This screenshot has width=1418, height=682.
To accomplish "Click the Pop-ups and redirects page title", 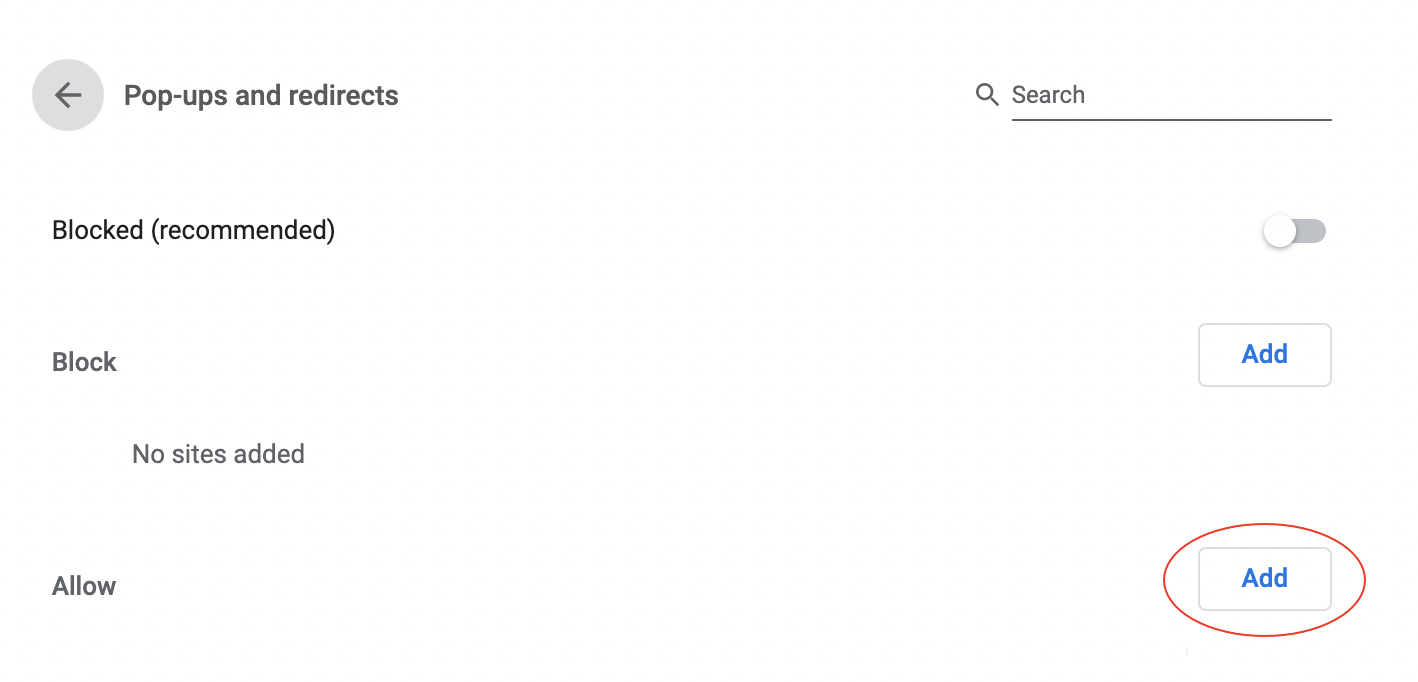I will click(261, 96).
